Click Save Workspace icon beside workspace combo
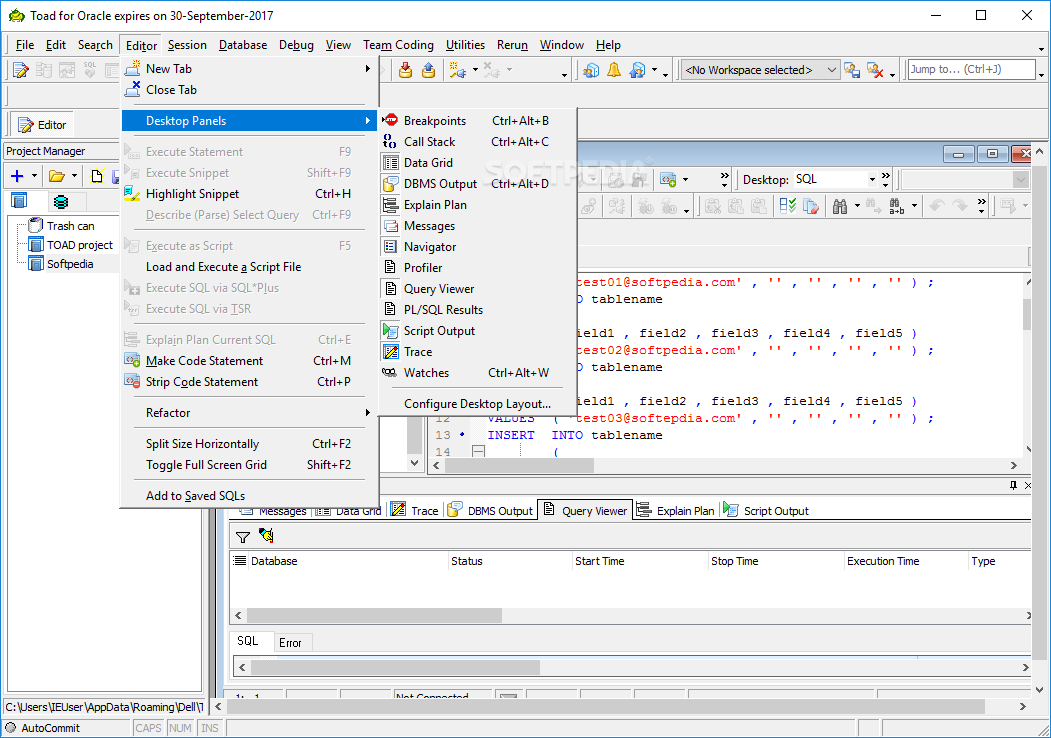Viewport: 1051px width, 738px height. (x=852, y=70)
